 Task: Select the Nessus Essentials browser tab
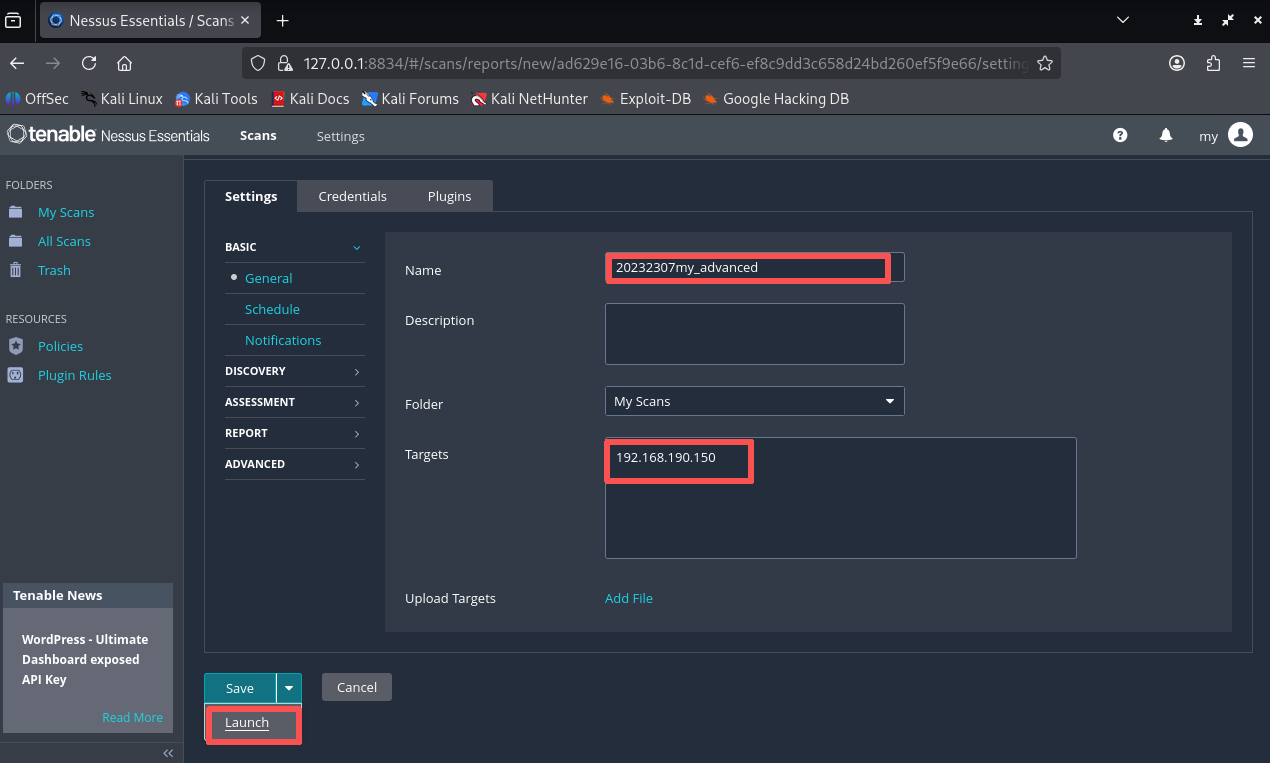150,20
